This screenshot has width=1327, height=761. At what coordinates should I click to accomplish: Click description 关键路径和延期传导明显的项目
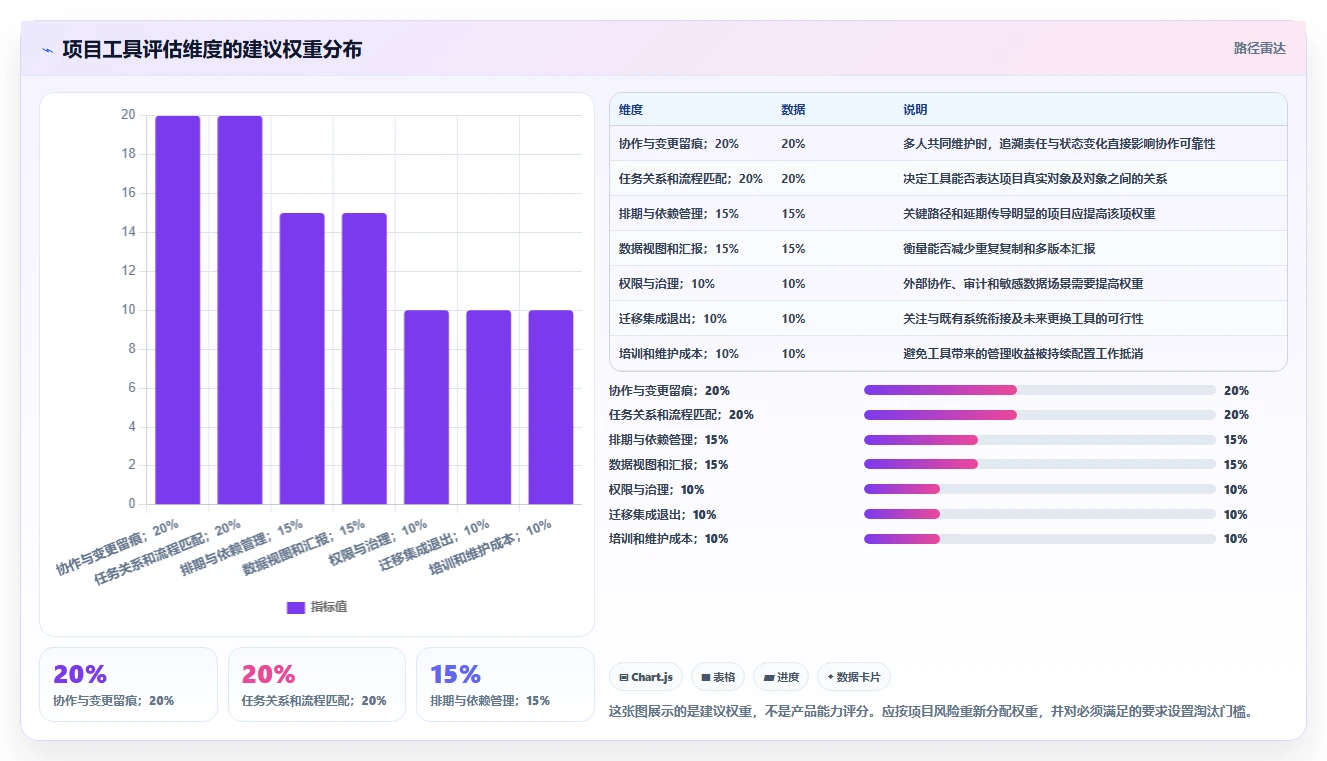pos(1029,213)
